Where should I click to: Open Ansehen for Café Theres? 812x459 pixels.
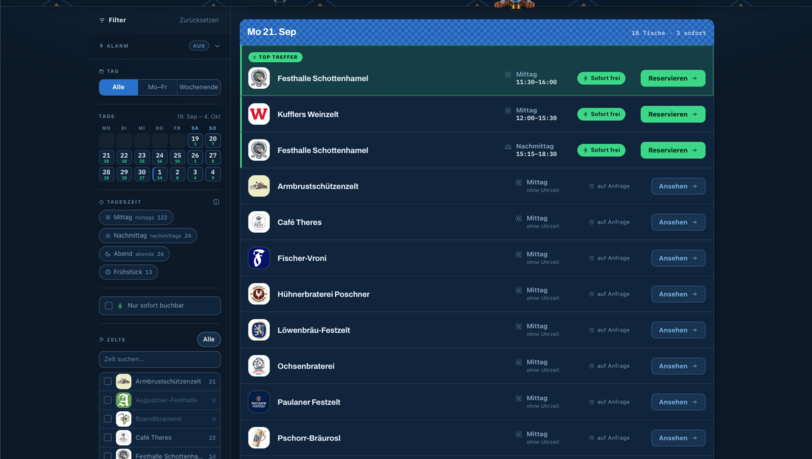[678, 222]
